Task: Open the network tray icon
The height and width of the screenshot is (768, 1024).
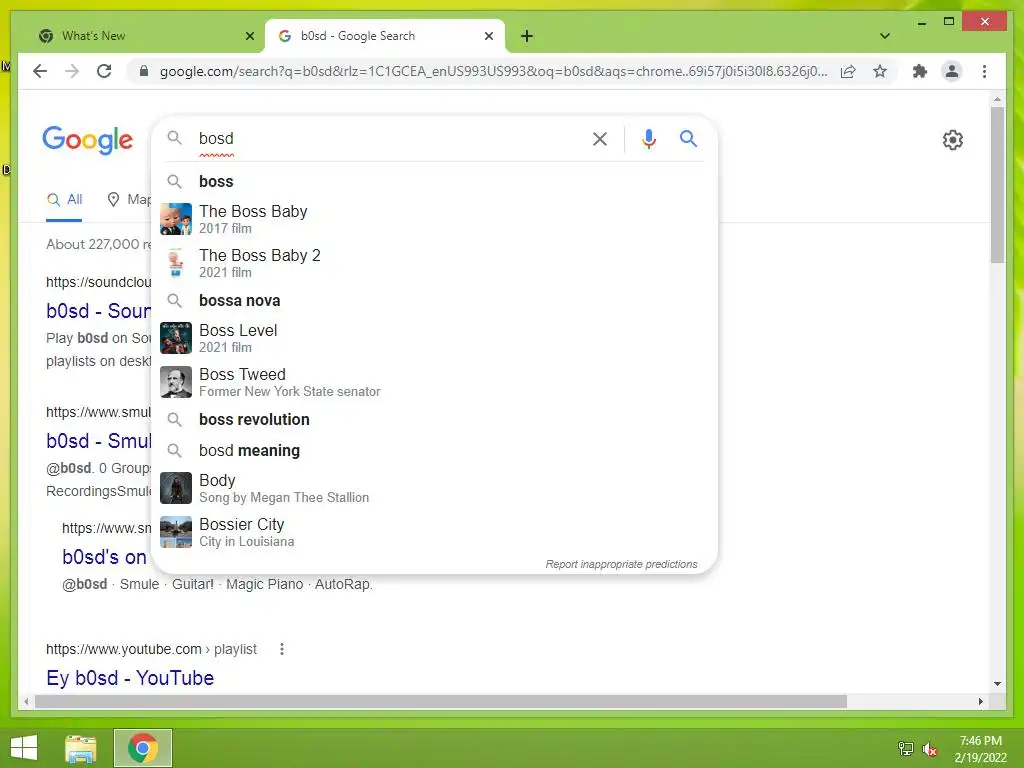Action: [x=906, y=749]
